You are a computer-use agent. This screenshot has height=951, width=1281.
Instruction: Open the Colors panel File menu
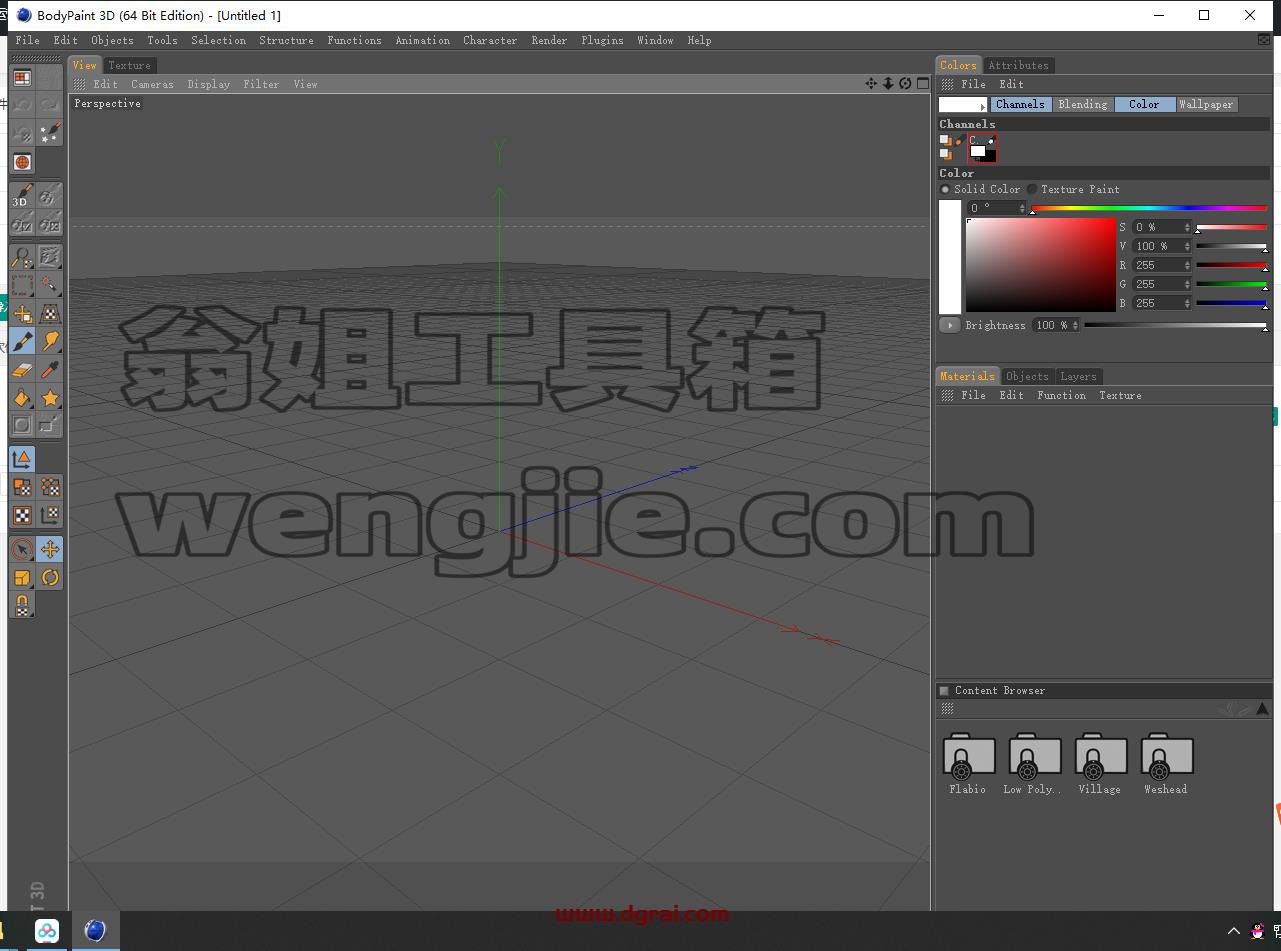tap(973, 84)
